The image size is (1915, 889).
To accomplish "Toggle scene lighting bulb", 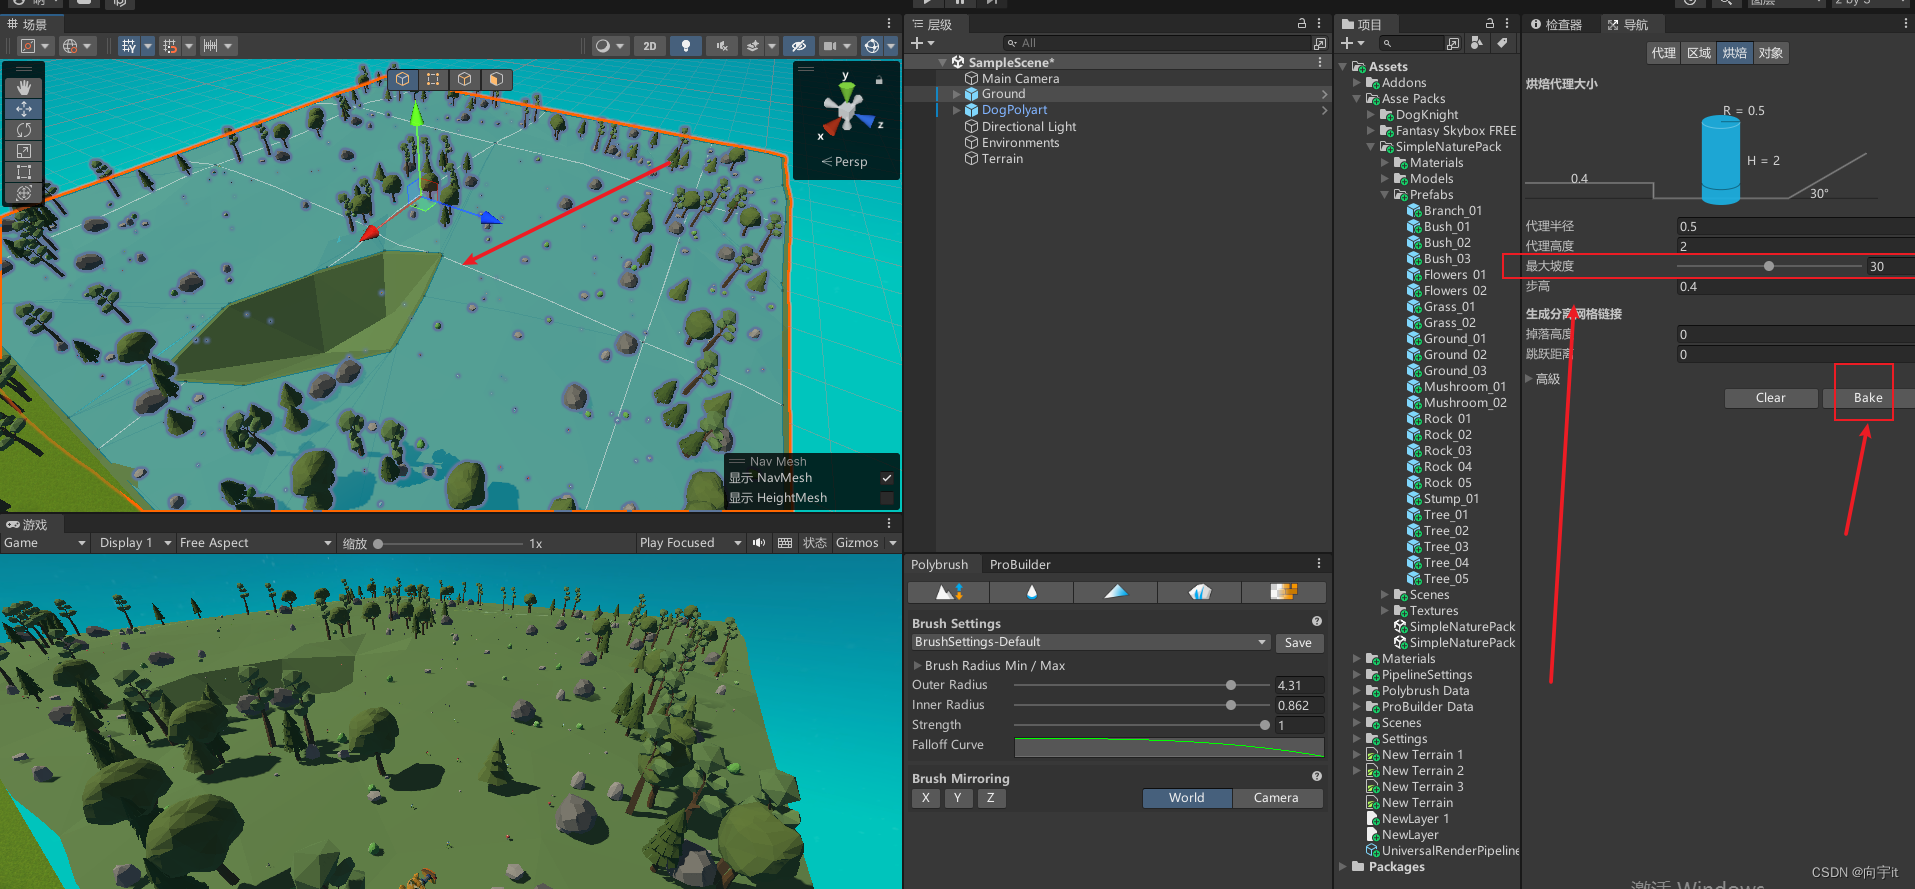I will pyautogui.click(x=686, y=46).
